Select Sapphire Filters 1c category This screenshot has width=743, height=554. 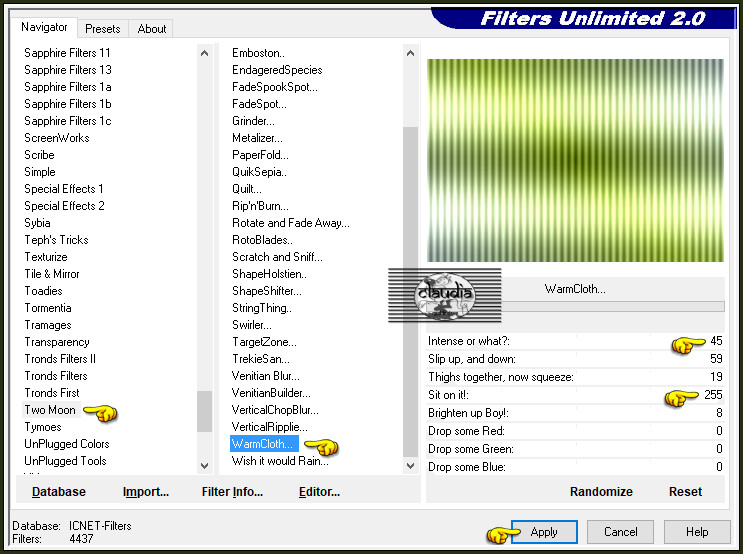pyautogui.click(x=68, y=121)
